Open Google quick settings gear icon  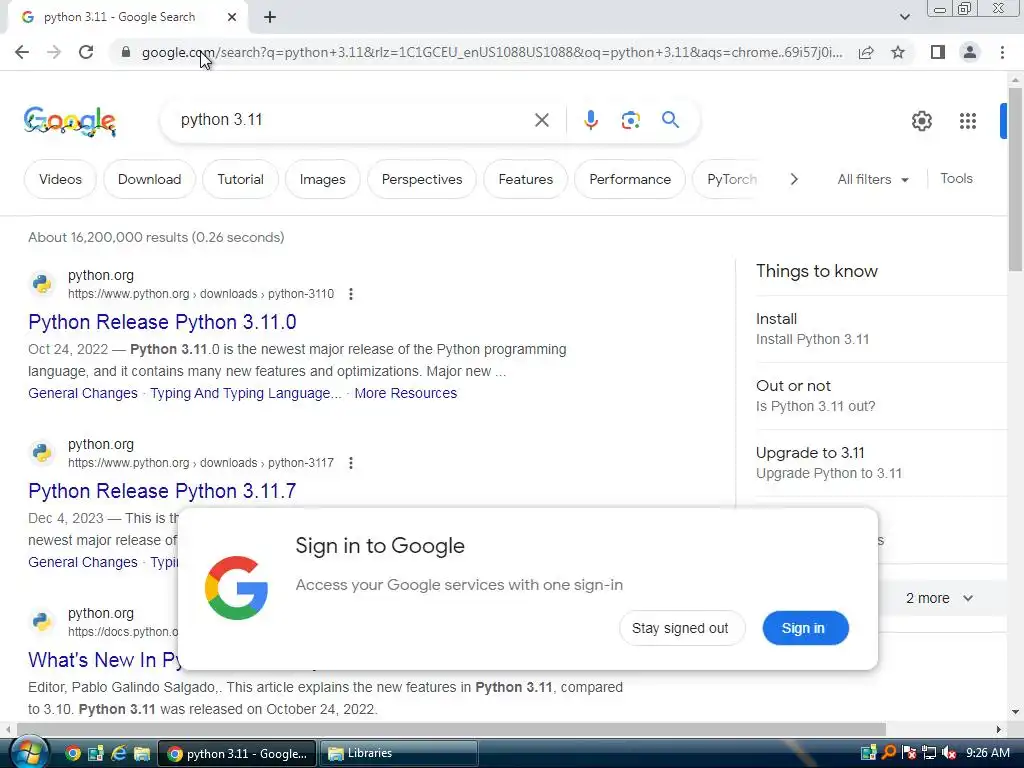921,121
